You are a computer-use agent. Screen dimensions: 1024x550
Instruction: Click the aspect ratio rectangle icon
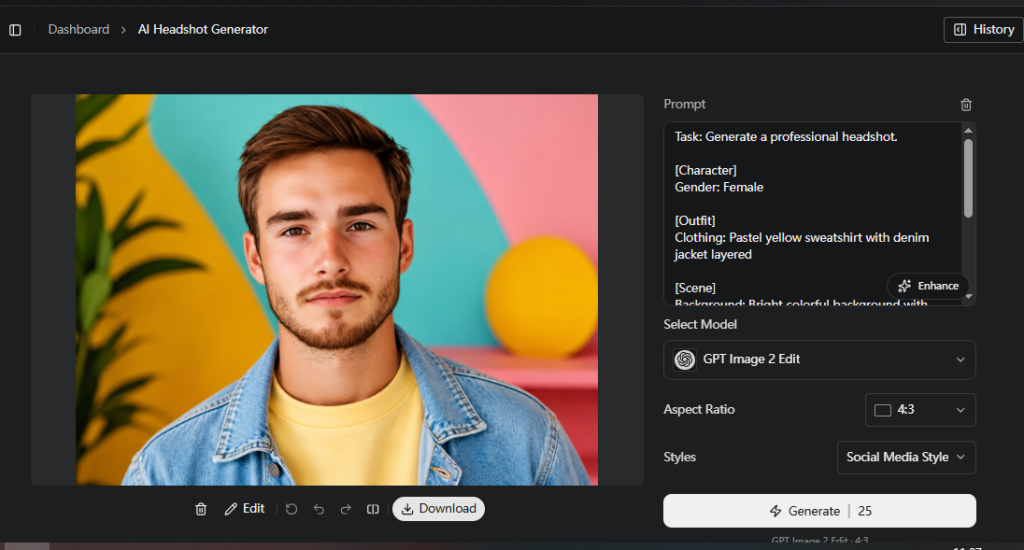[883, 410]
